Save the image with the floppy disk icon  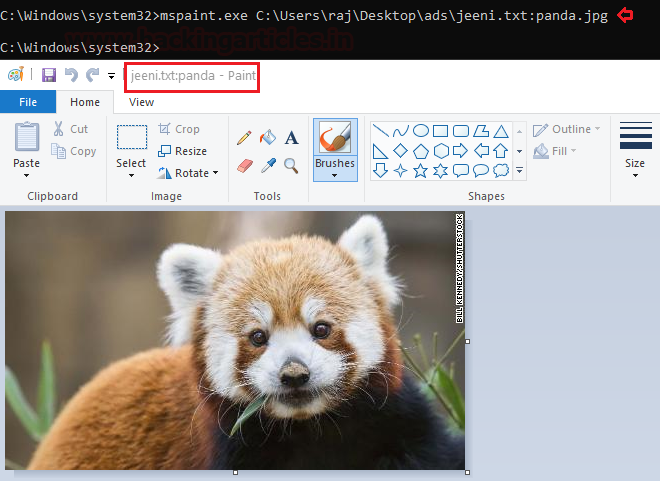click(x=49, y=75)
